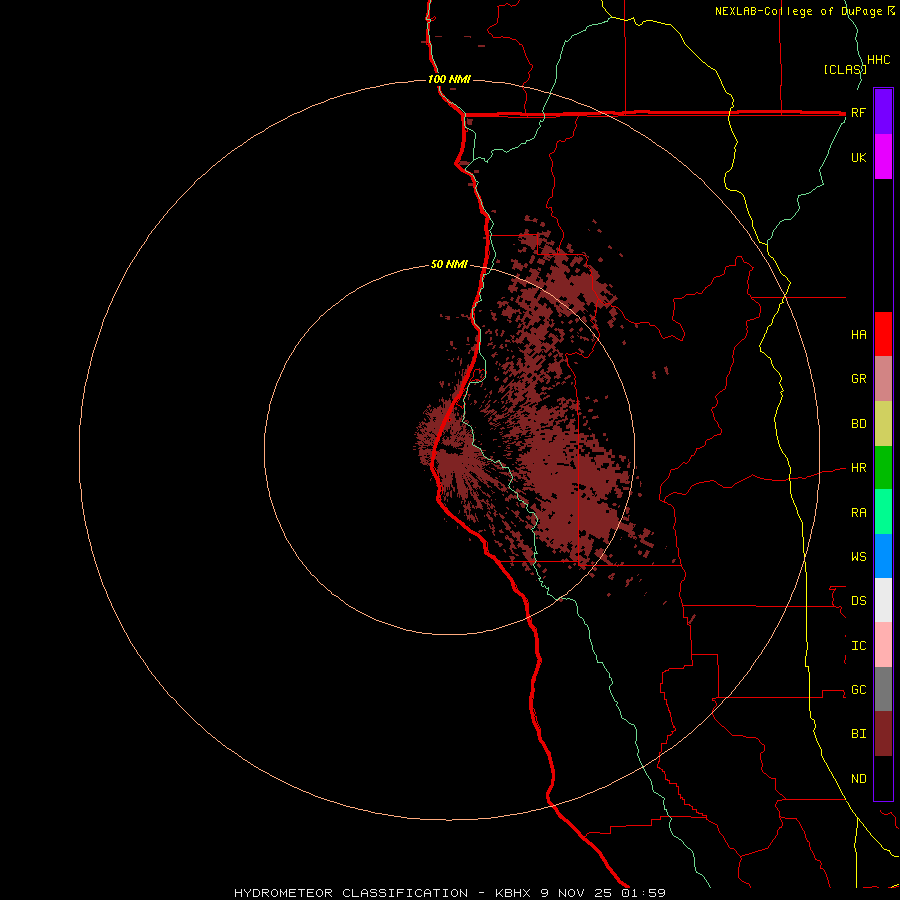The image size is (900, 900).
Task: Pick the mint green RA legend swatch
Action: point(883,512)
